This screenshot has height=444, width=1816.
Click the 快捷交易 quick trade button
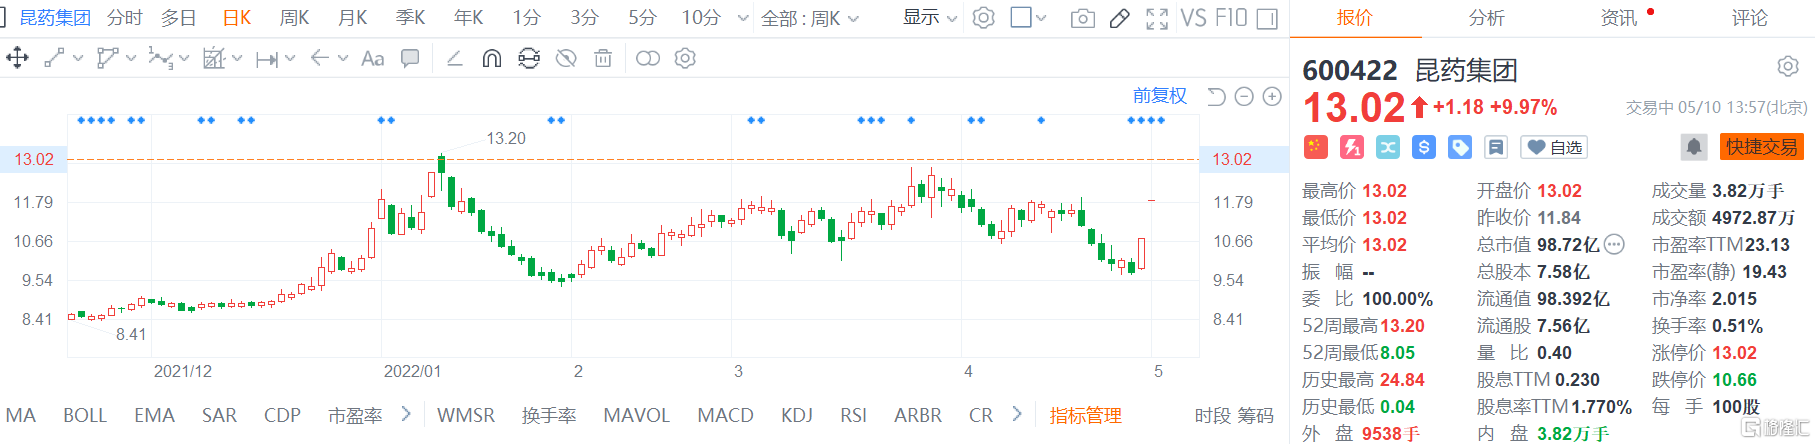tap(1761, 147)
